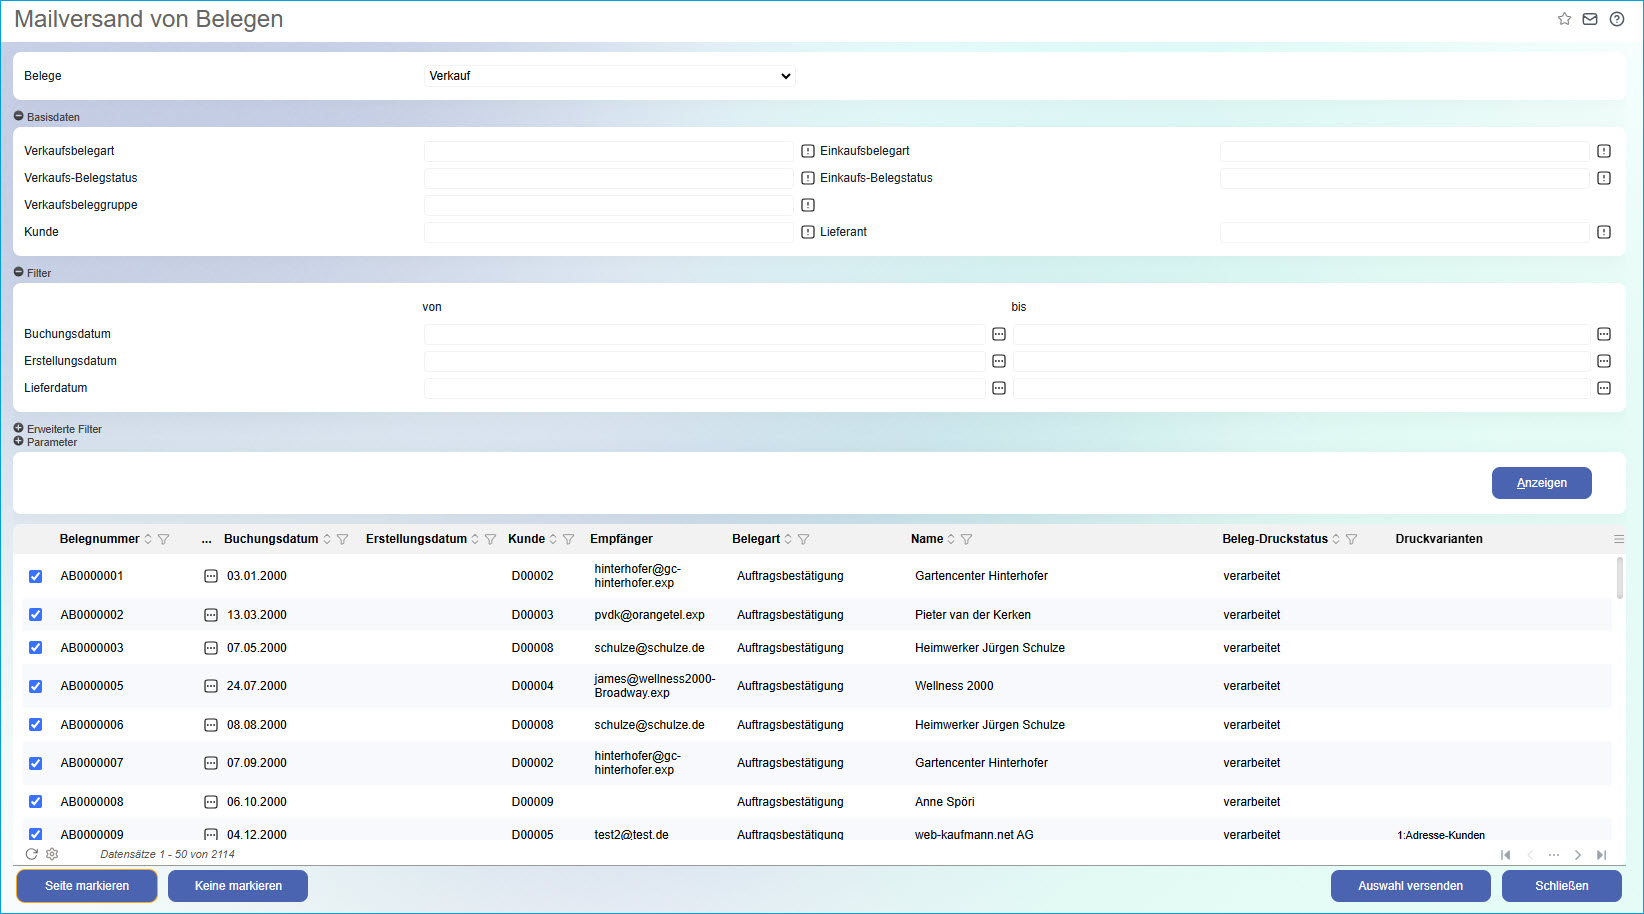Open the help question mark icon

click(1617, 19)
